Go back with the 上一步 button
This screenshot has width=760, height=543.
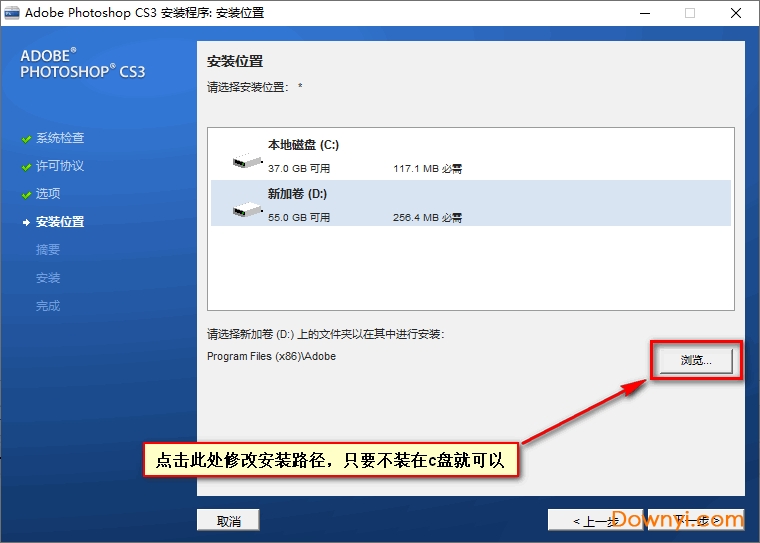coord(596,521)
